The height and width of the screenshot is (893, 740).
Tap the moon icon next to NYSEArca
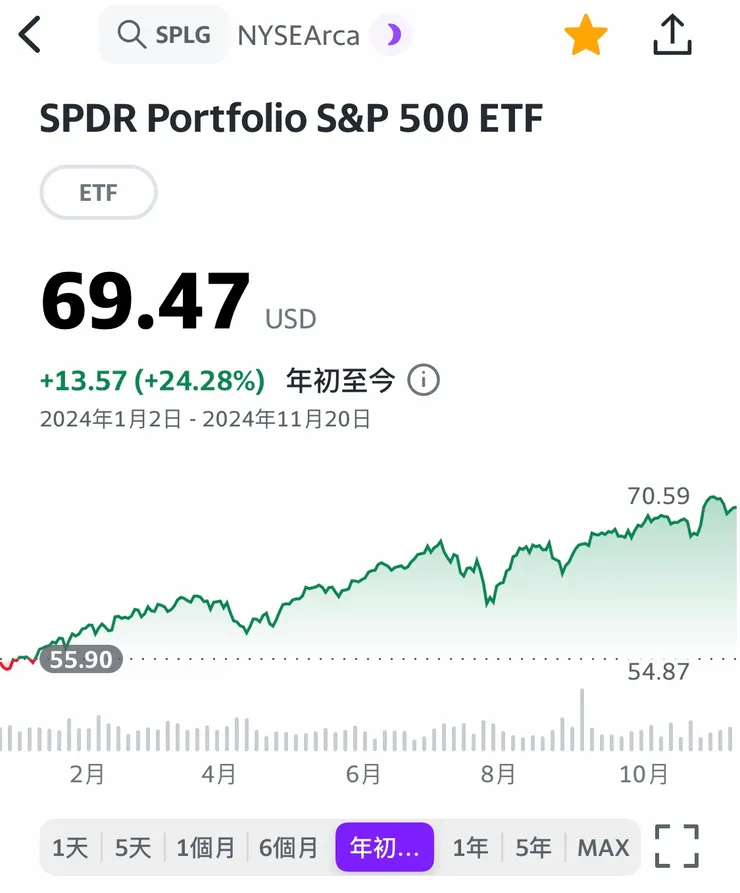(x=390, y=34)
